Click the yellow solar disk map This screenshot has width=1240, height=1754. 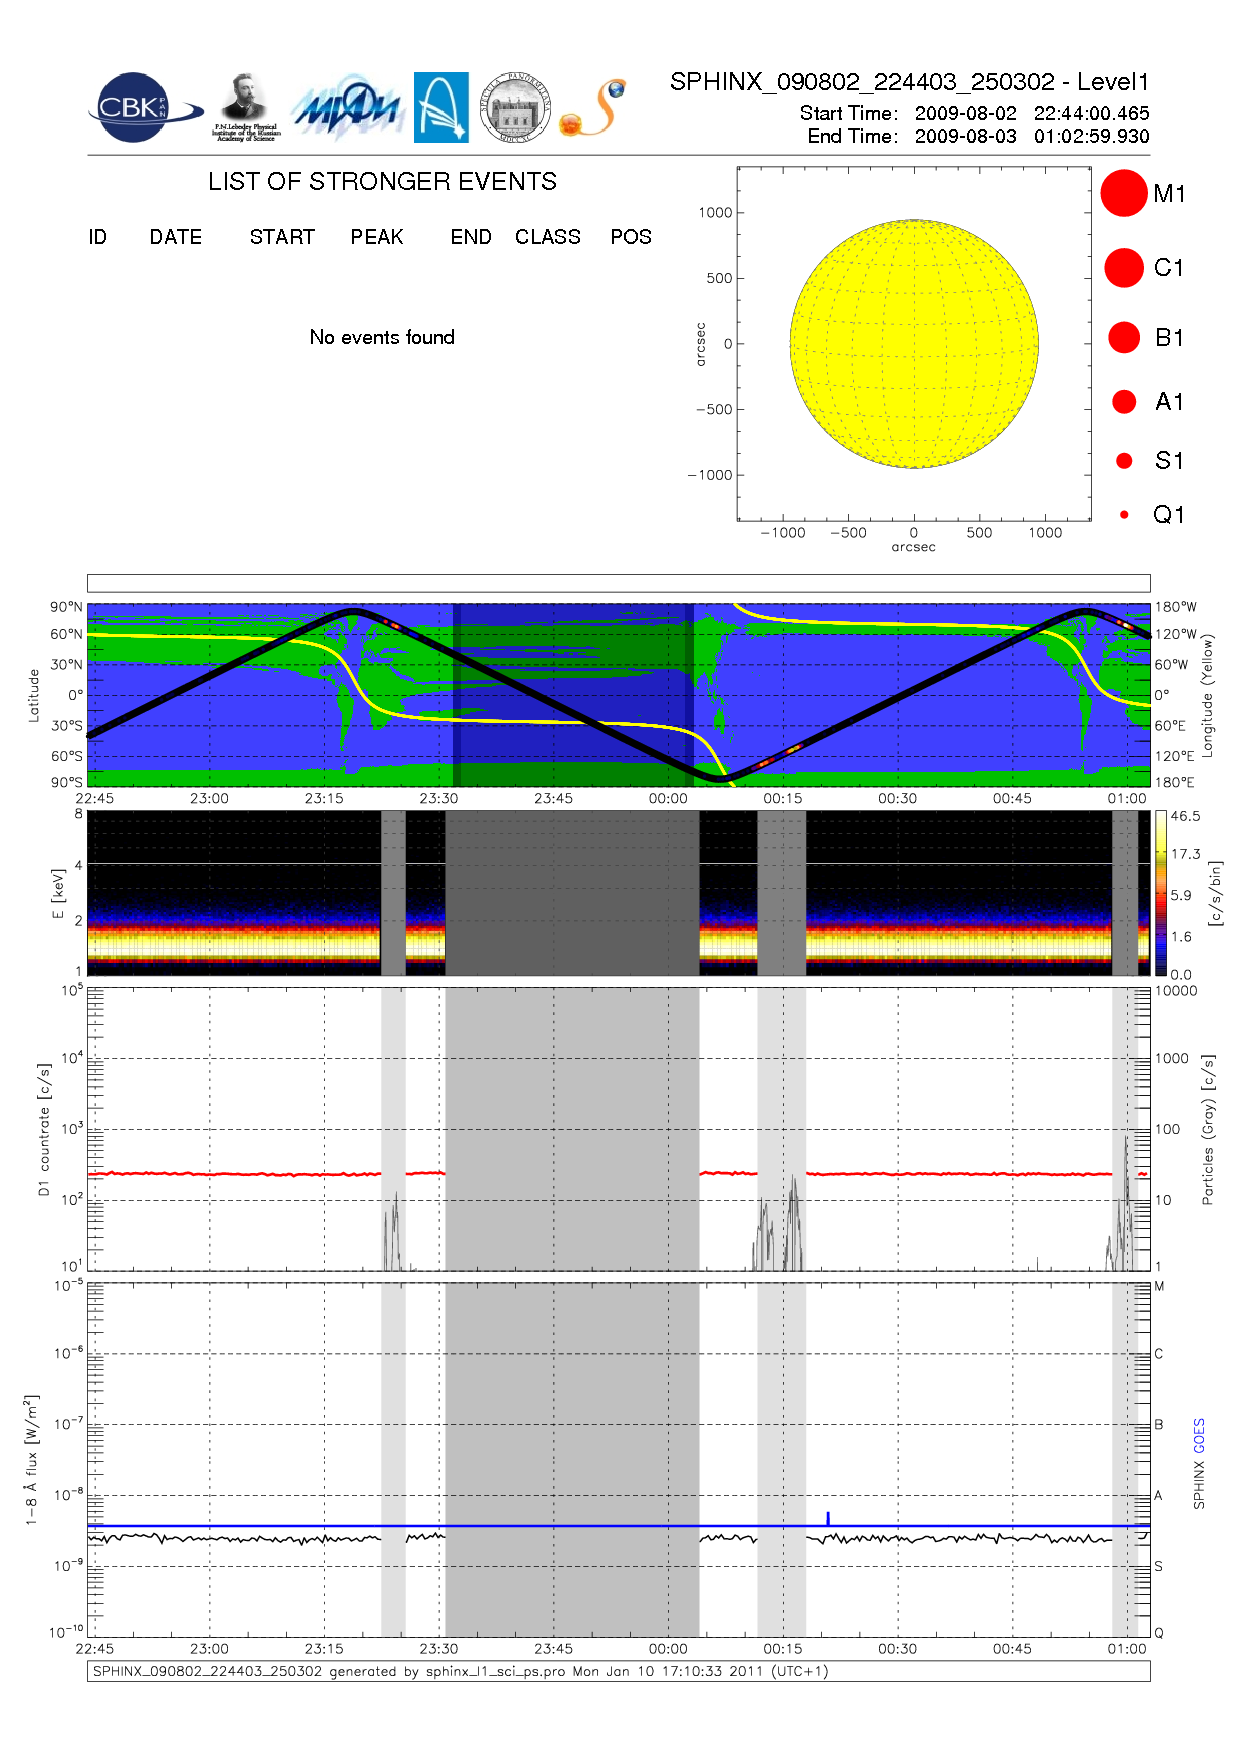point(914,344)
